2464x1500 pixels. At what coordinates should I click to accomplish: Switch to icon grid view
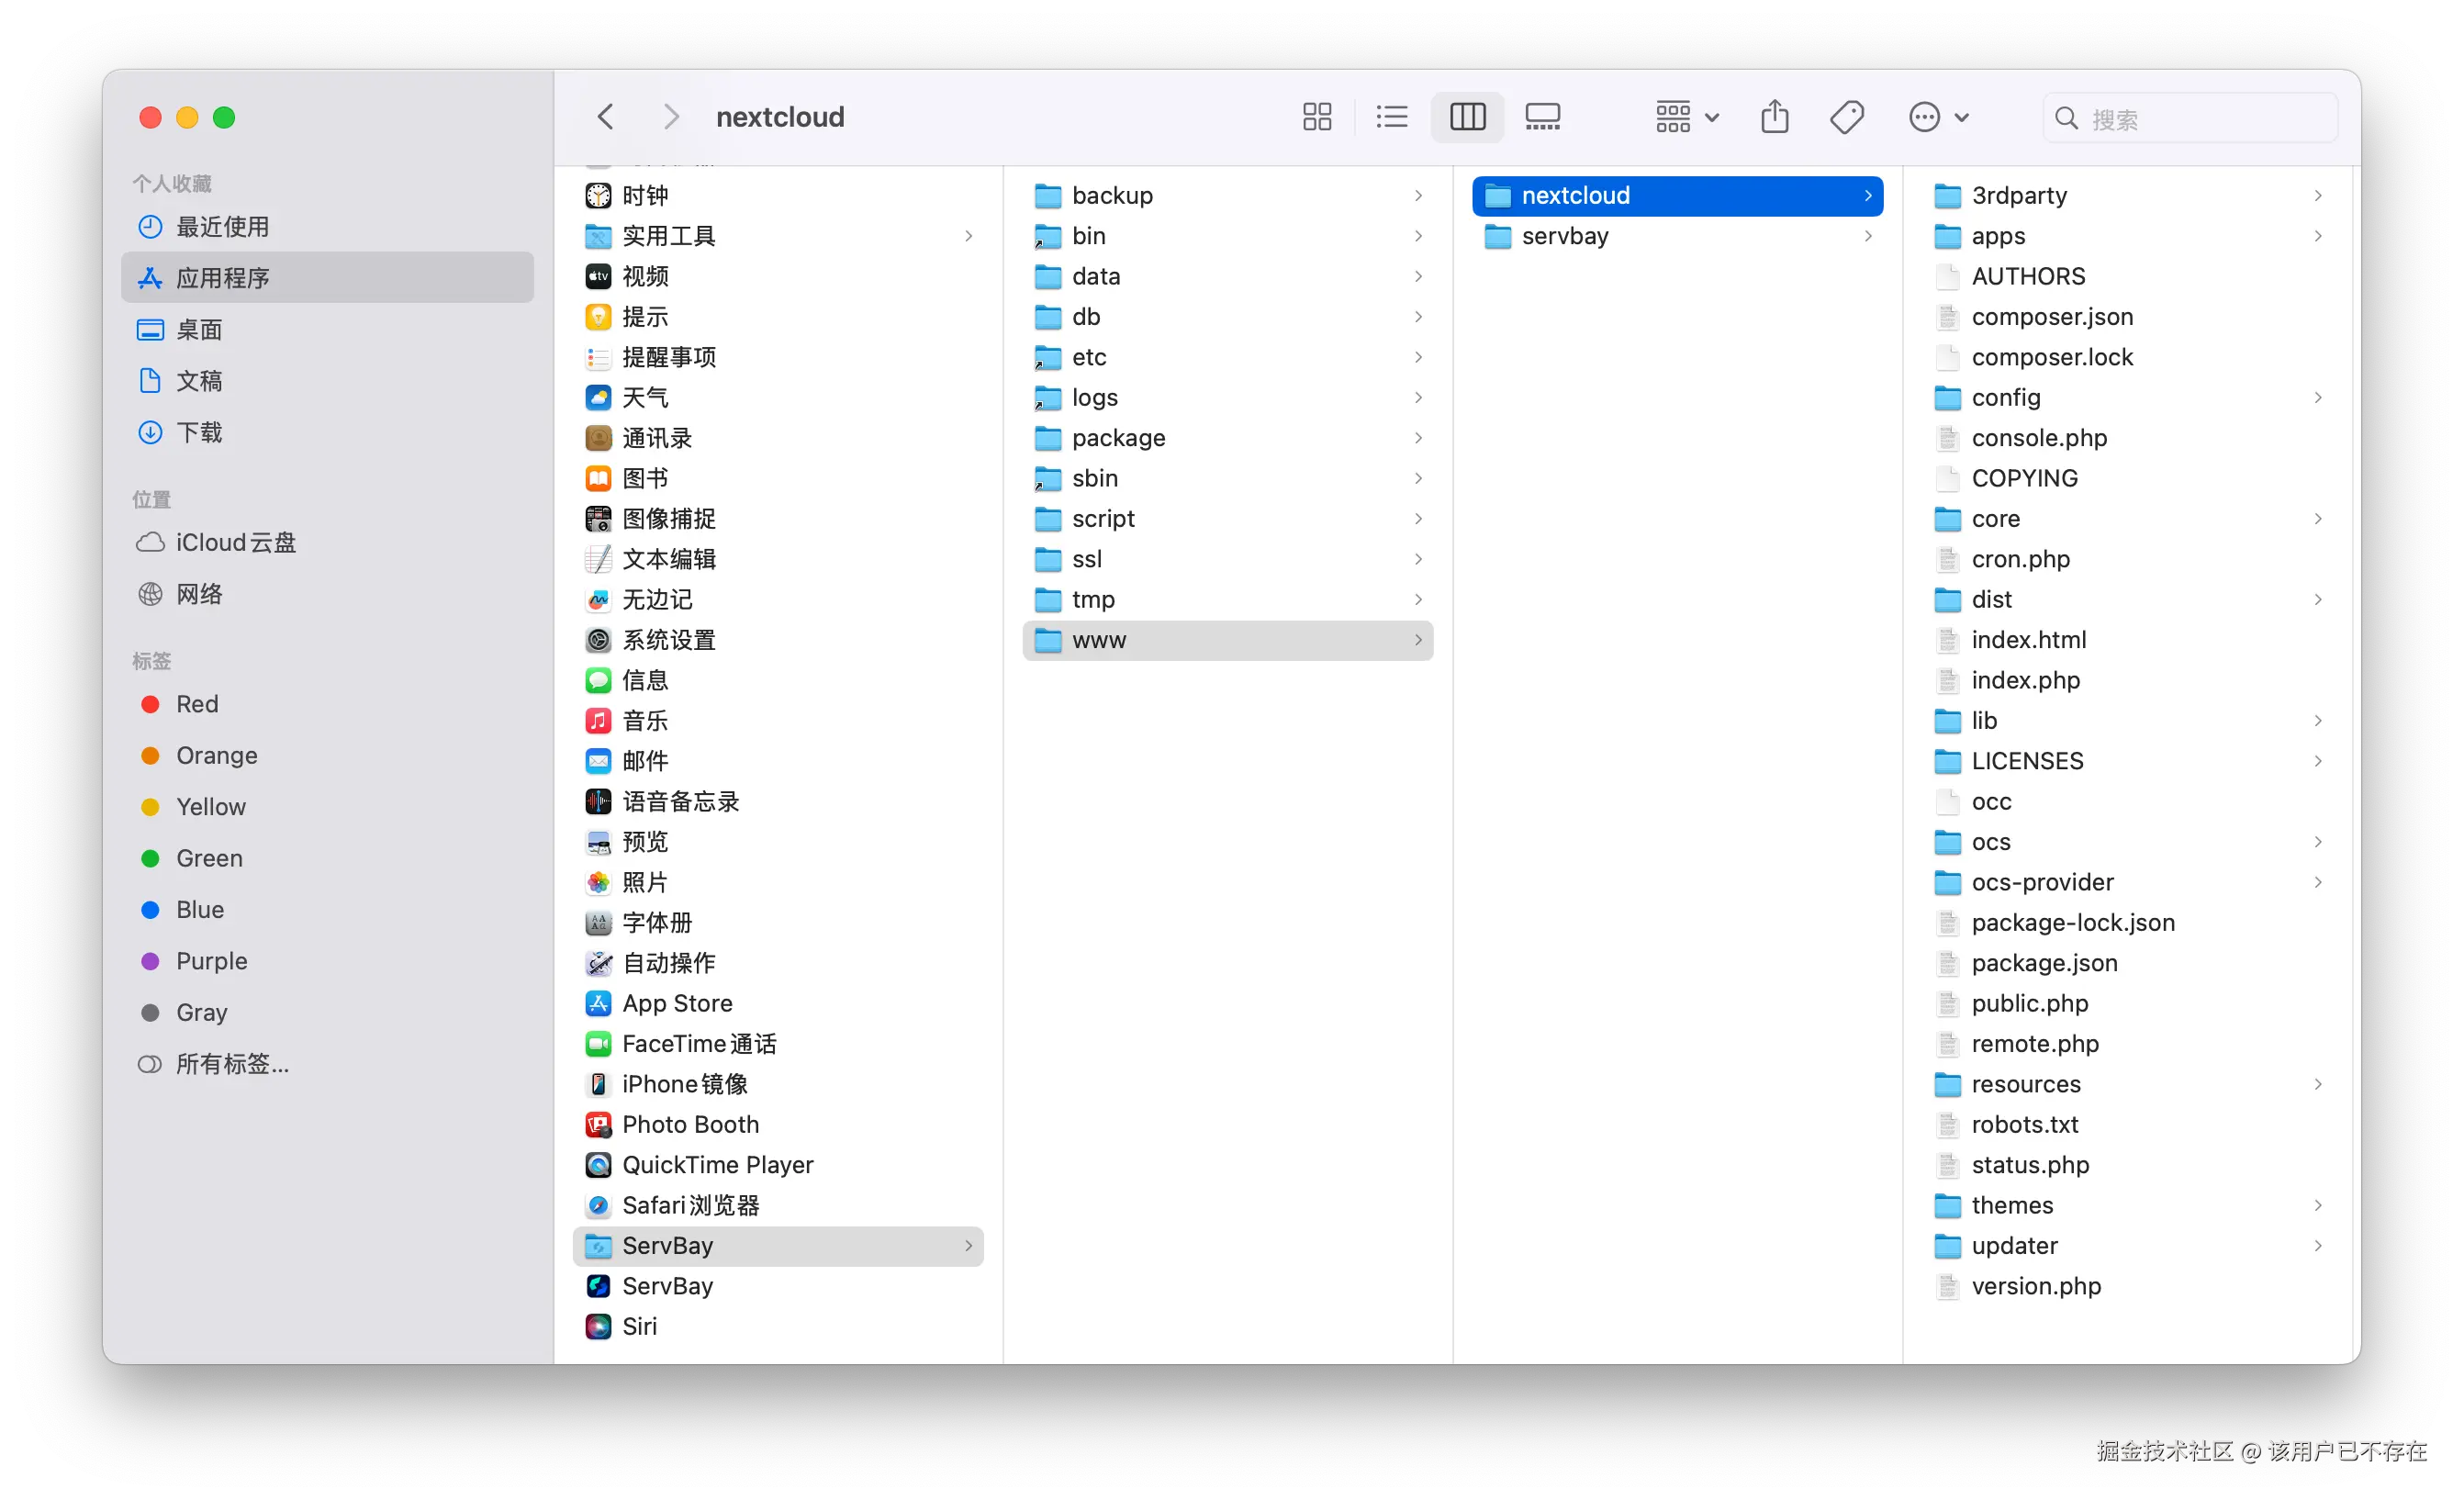tap(1317, 117)
